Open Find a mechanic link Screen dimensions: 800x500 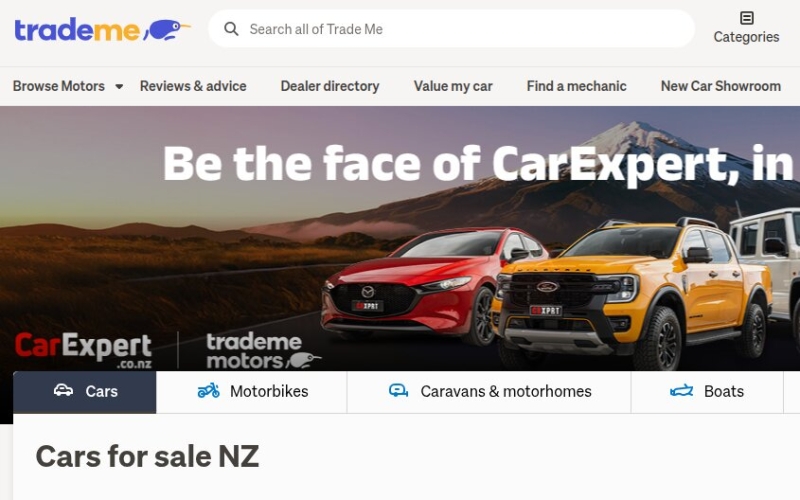tap(576, 86)
